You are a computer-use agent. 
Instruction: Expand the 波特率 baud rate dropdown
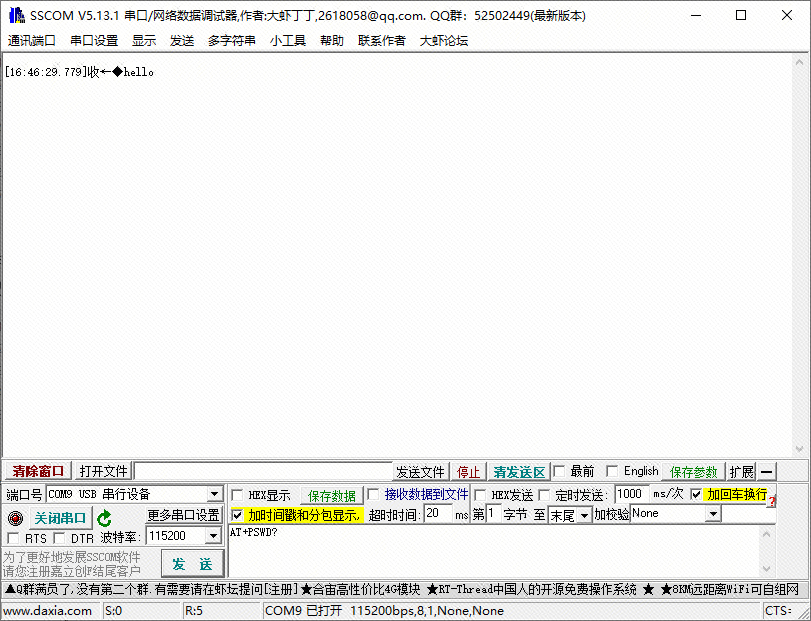tap(212, 537)
